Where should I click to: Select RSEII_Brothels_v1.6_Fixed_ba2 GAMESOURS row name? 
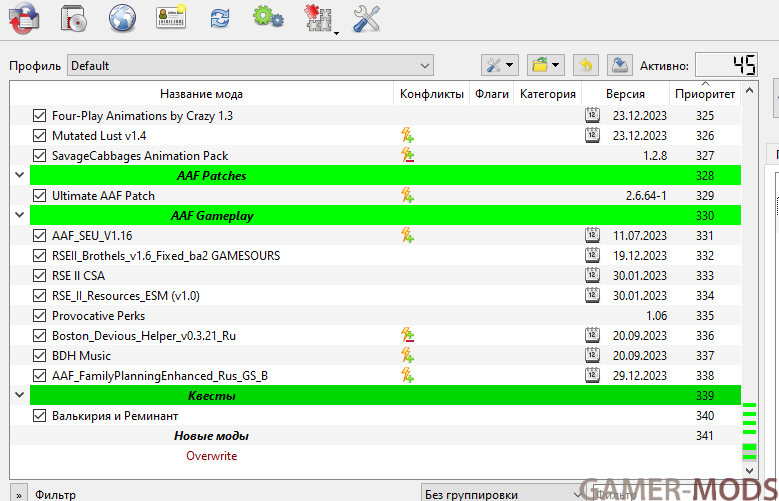pos(166,256)
